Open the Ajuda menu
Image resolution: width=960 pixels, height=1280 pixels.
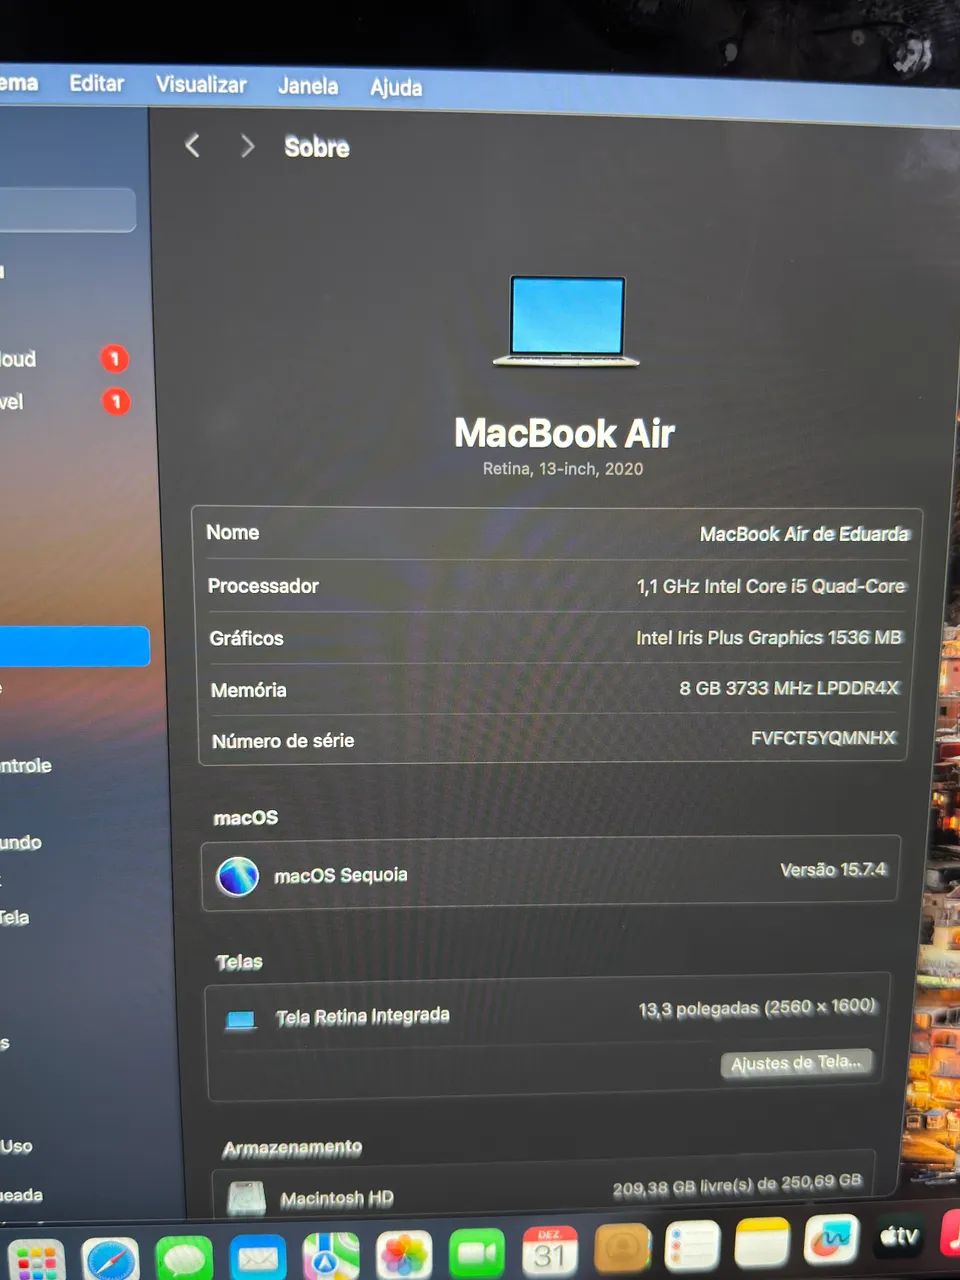[396, 88]
